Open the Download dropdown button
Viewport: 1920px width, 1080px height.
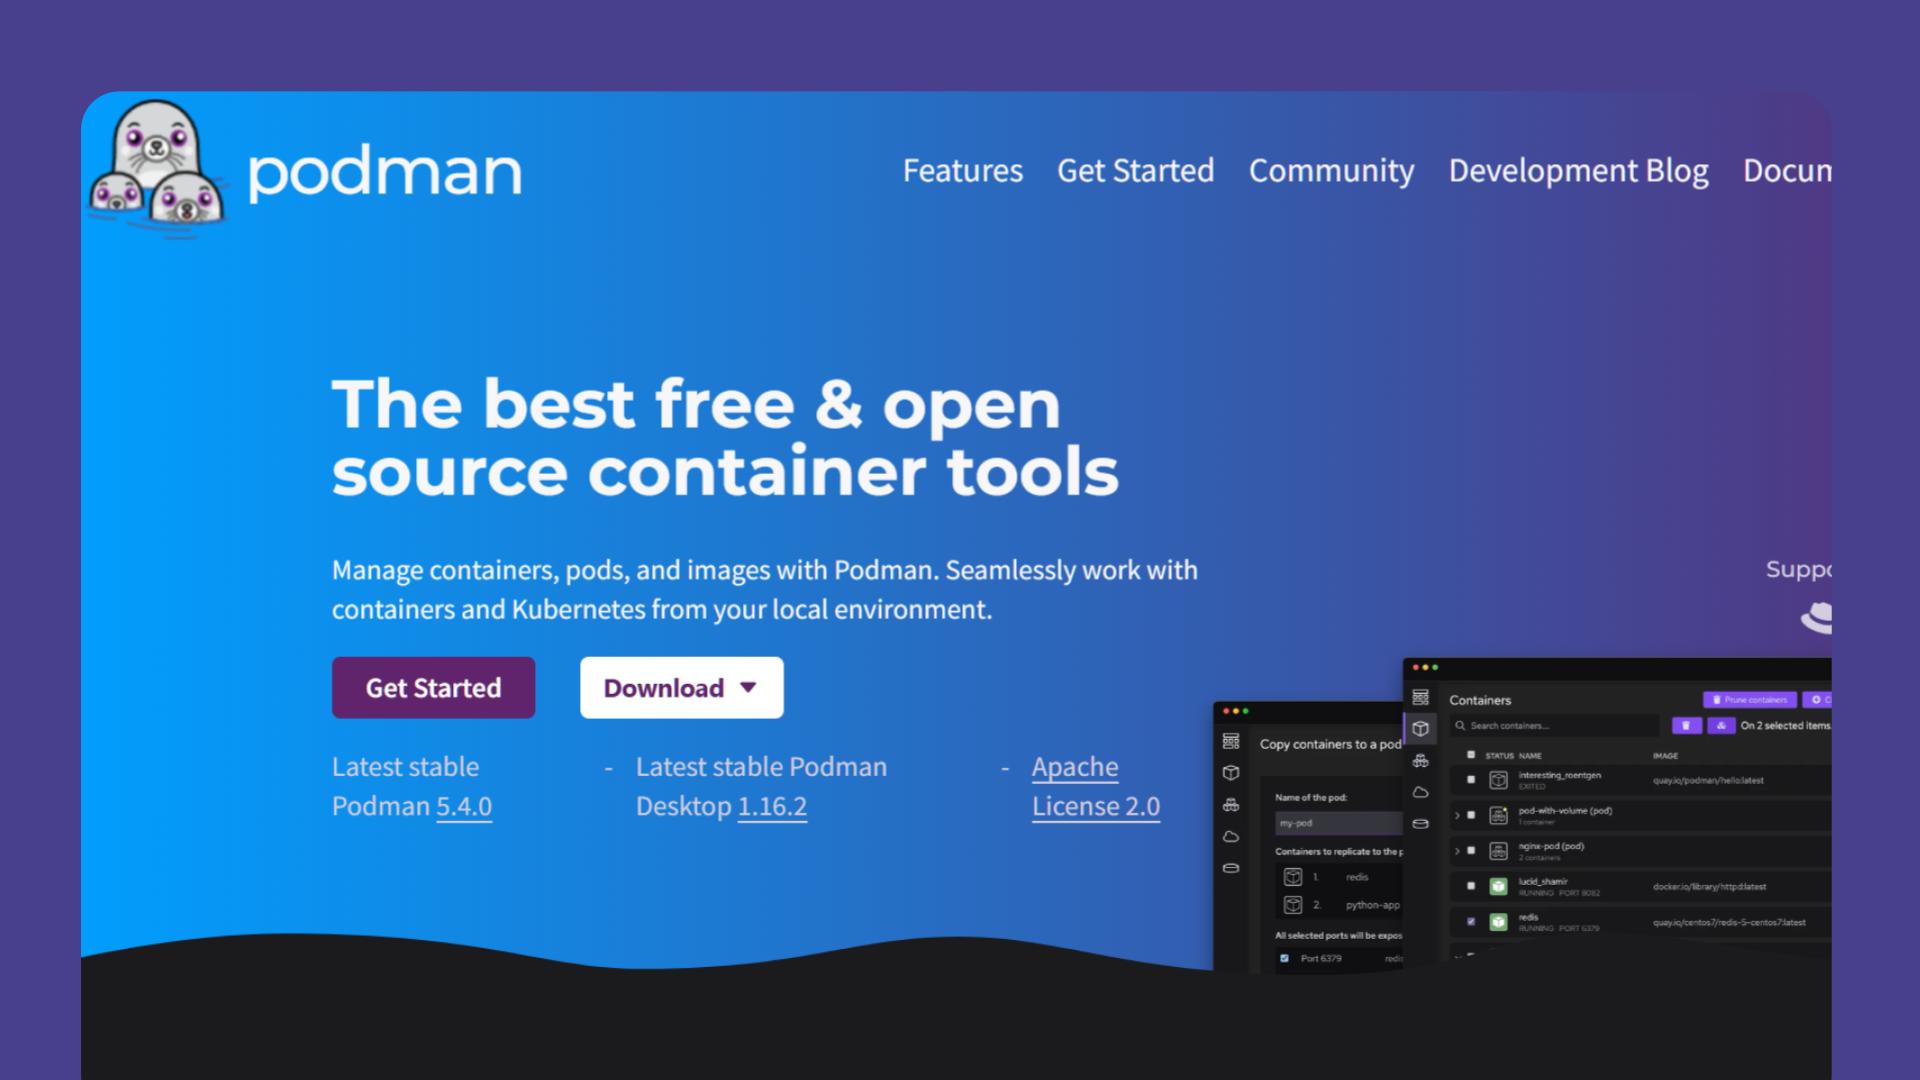point(681,688)
